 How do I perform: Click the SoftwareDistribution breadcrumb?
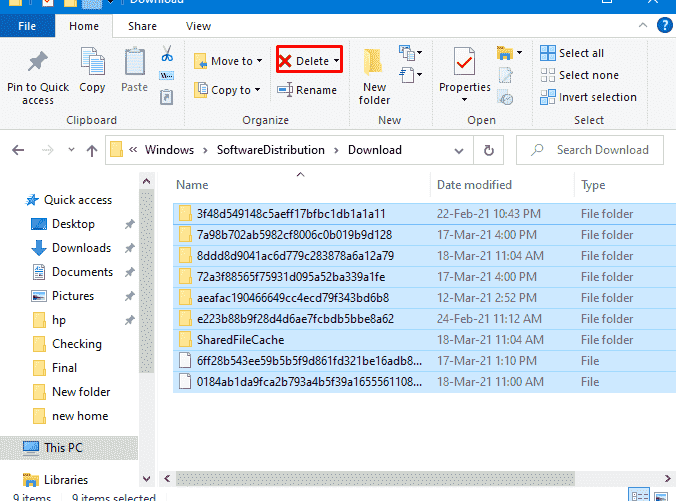coord(271,150)
